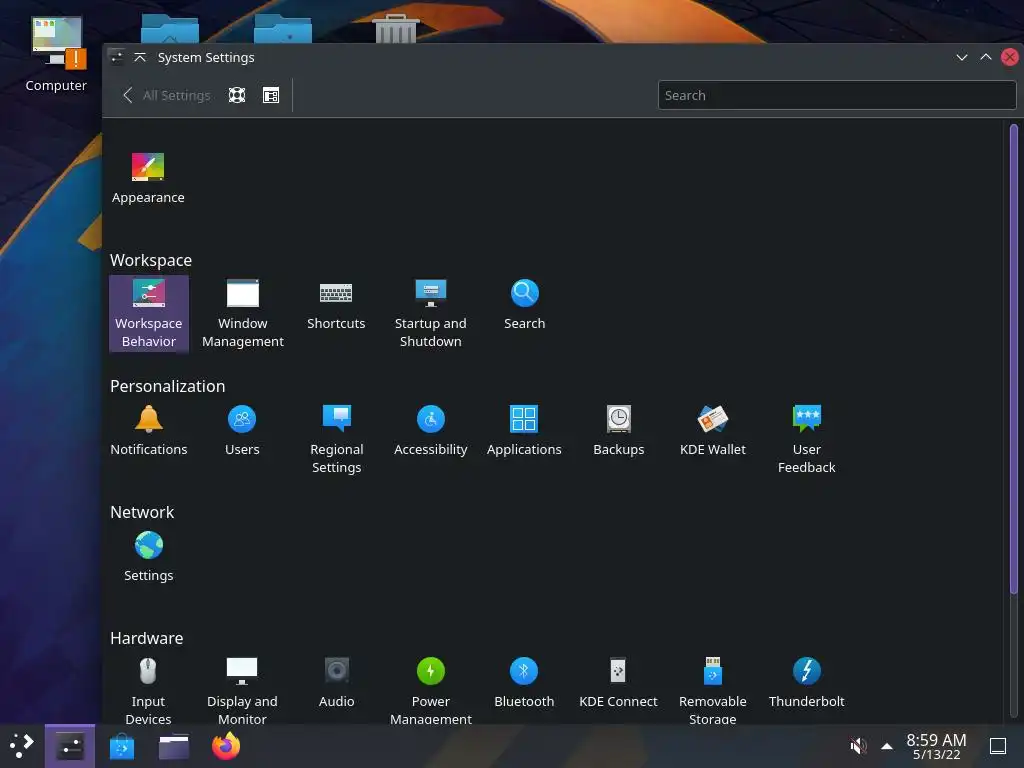
Task: Open Power Management settings
Action: click(430, 690)
